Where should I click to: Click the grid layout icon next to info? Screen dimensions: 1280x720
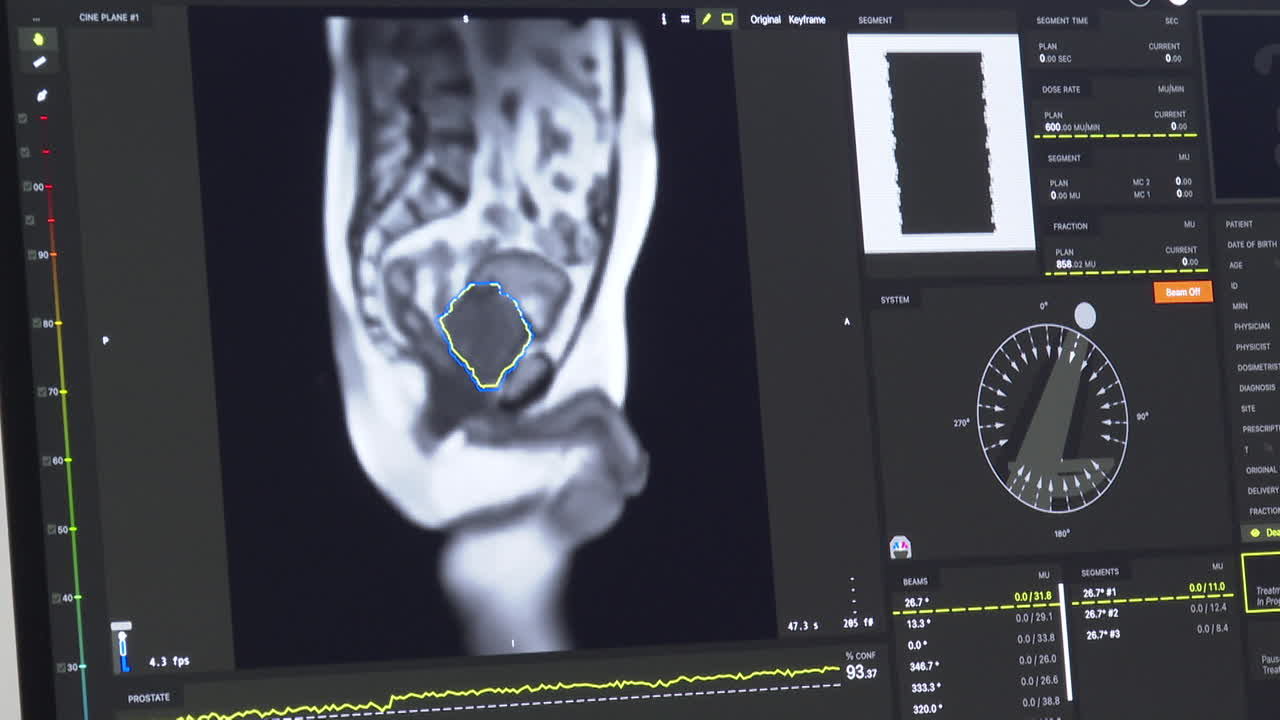point(686,18)
